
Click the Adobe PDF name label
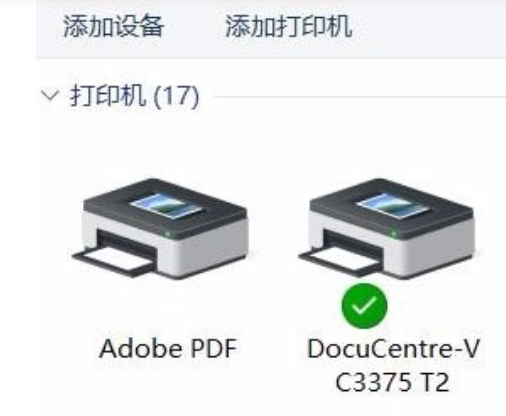coord(168,348)
